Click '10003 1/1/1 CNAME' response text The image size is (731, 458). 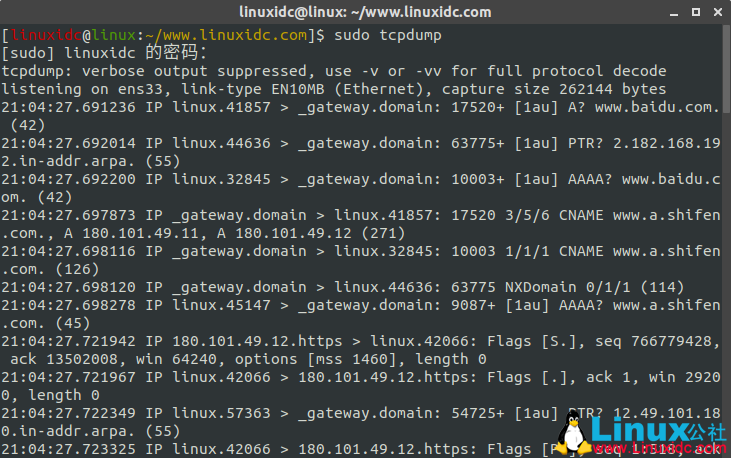(x=527, y=251)
